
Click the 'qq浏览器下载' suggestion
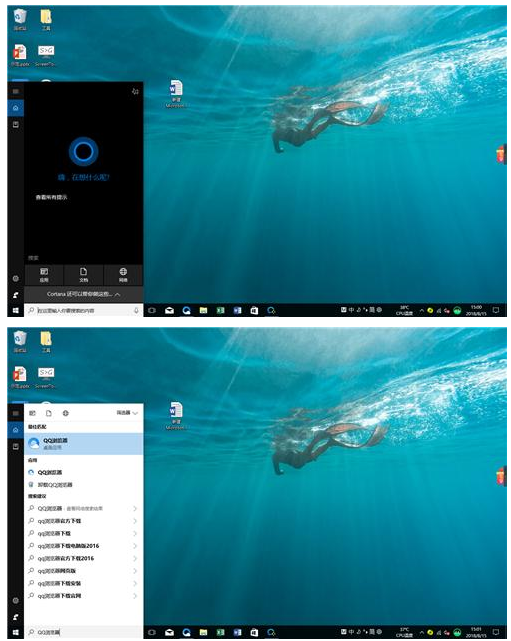pos(83,533)
